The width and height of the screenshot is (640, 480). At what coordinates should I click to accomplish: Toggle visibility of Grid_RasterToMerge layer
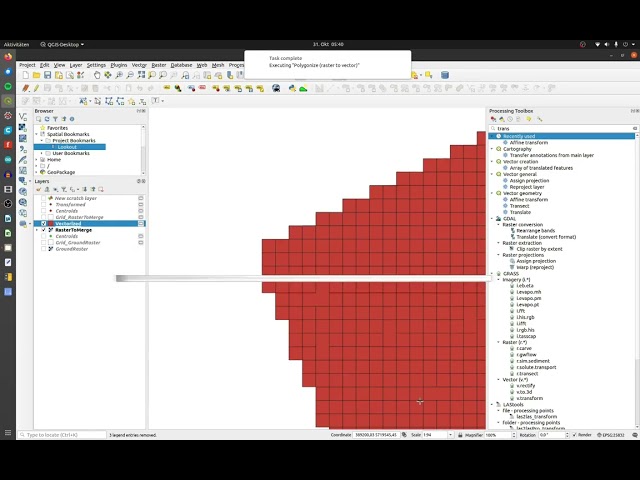tap(43, 217)
